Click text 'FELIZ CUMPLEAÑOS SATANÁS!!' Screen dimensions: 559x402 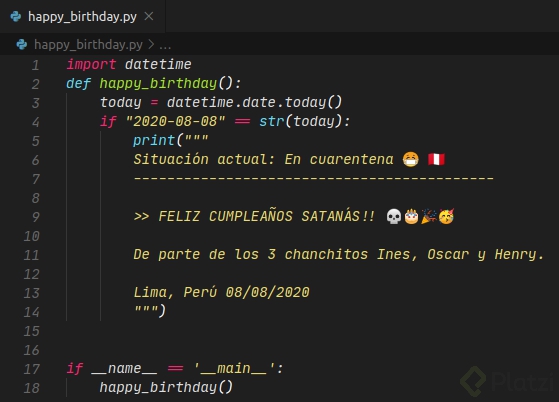pos(267,216)
